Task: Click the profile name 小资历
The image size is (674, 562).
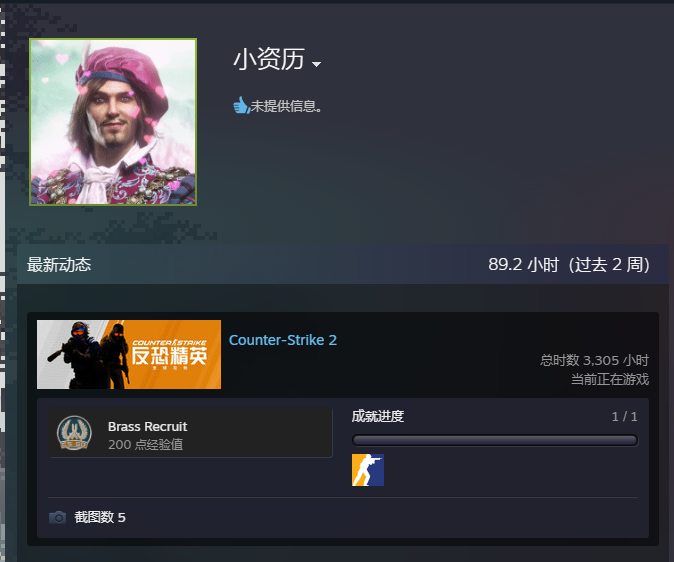Action: click(x=269, y=59)
